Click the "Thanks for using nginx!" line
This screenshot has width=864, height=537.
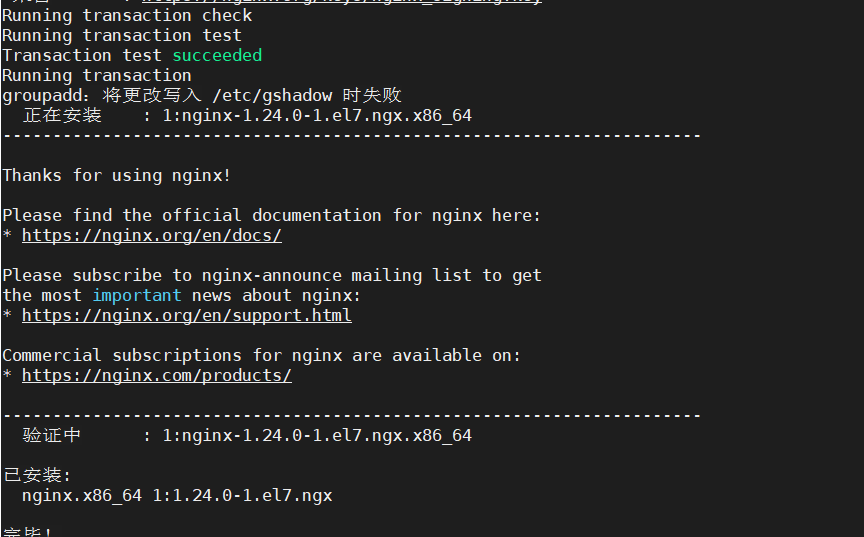116,176
